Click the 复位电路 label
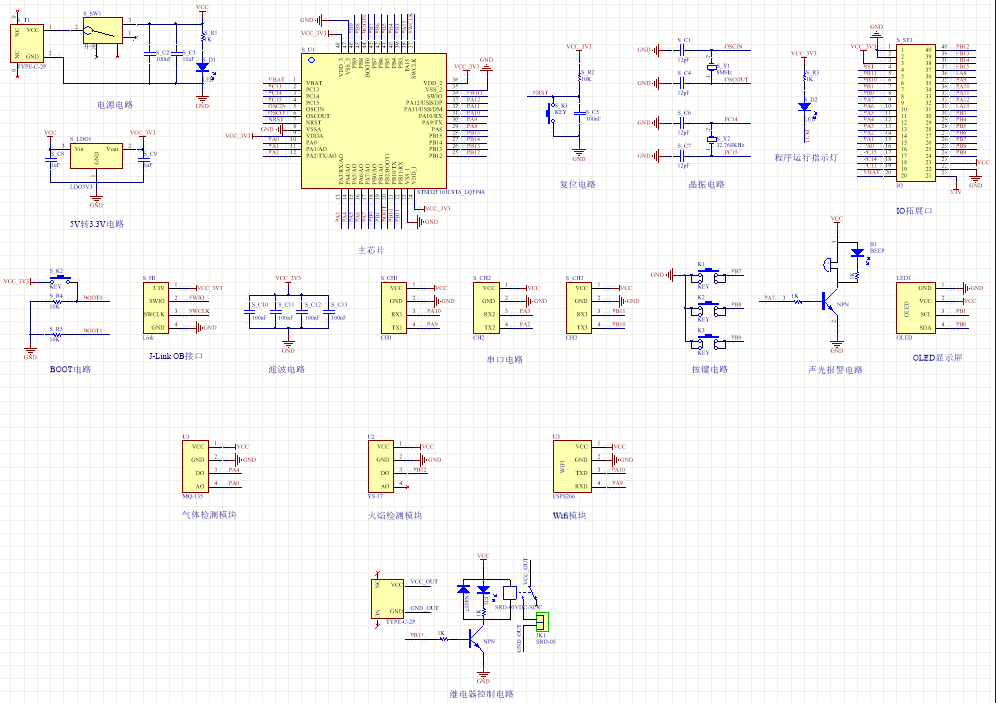Image resolution: width=996 pixels, height=703 pixels. [x=577, y=184]
